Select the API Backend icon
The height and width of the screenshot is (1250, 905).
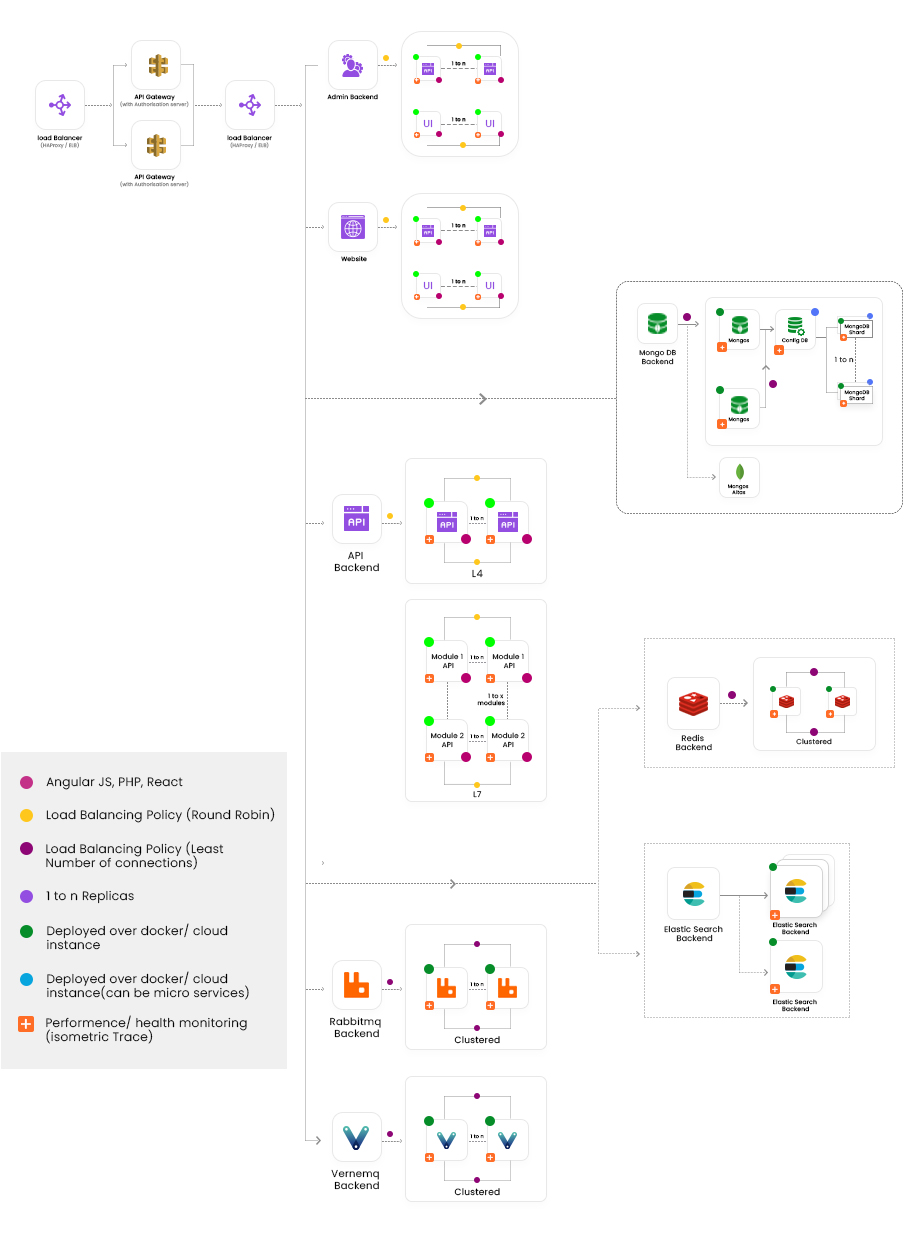[357, 519]
